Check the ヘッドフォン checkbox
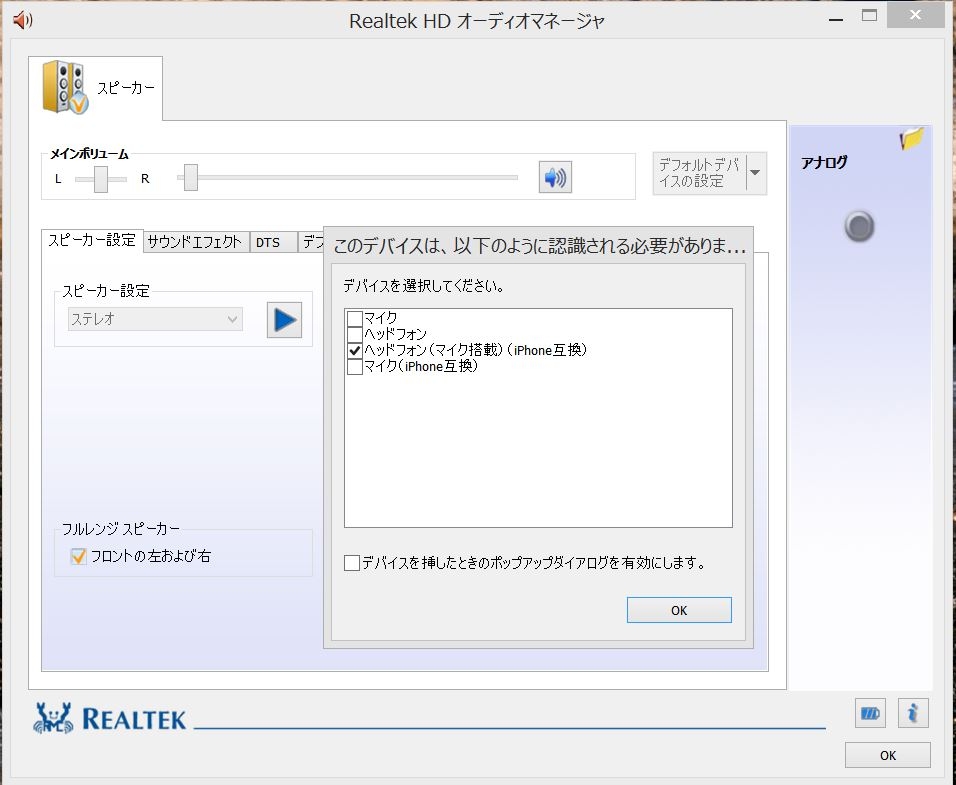Viewport: 956px width, 785px height. pyautogui.click(x=355, y=334)
